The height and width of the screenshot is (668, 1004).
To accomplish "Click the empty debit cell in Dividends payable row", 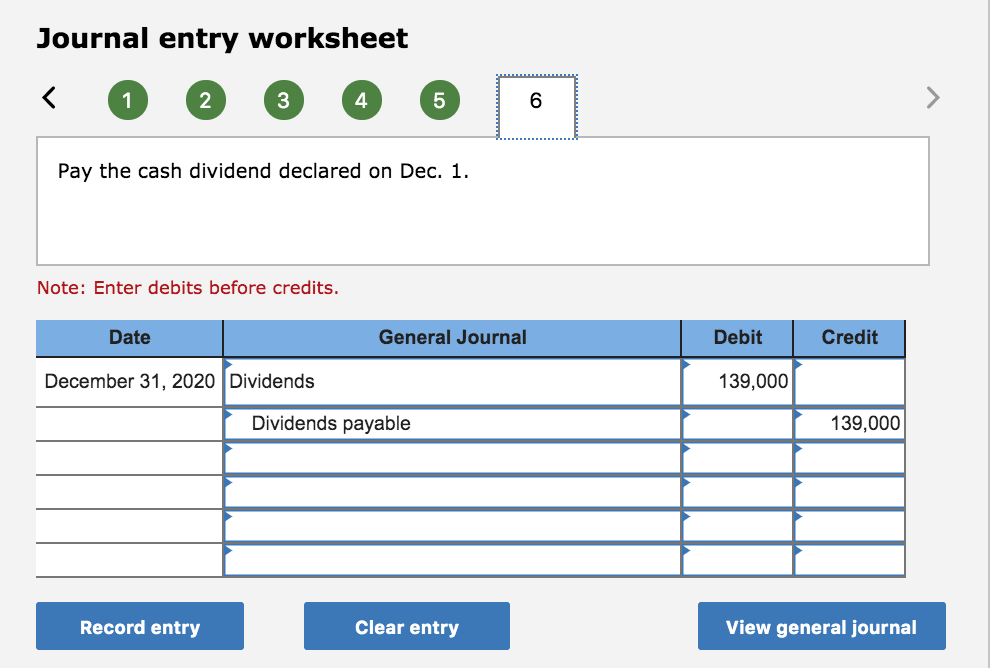I will point(738,423).
